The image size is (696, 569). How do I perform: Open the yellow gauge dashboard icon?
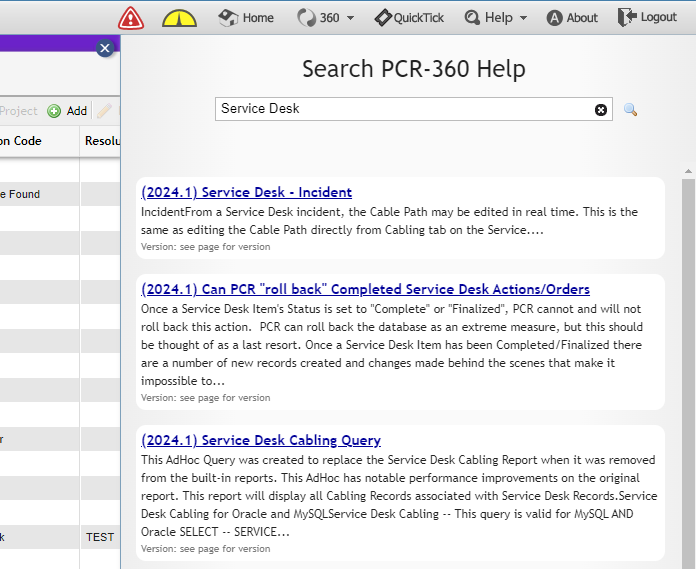(x=179, y=19)
